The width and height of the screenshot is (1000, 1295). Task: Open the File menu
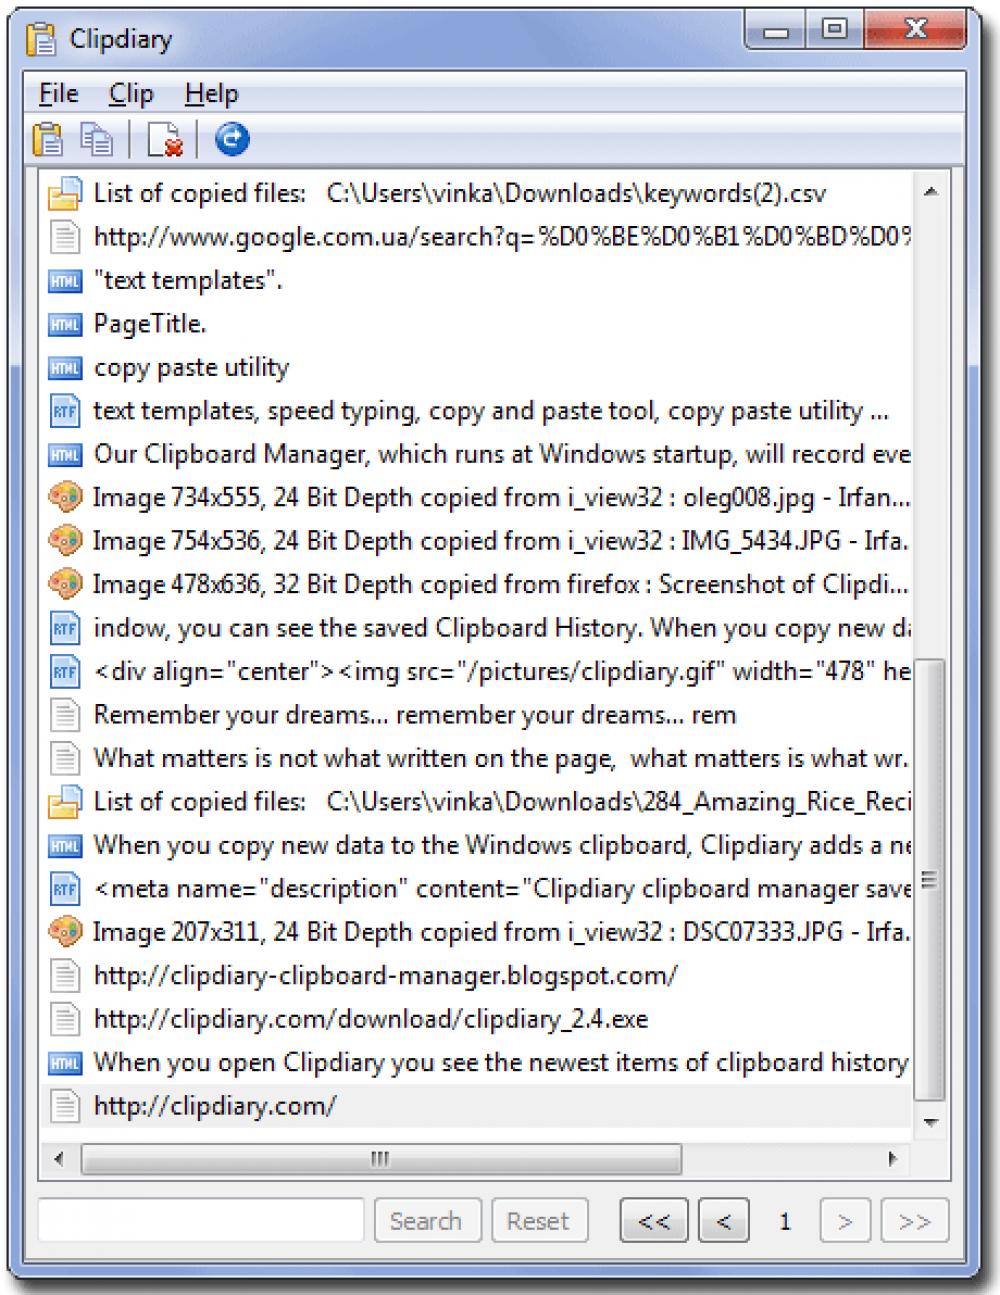pos(56,93)
